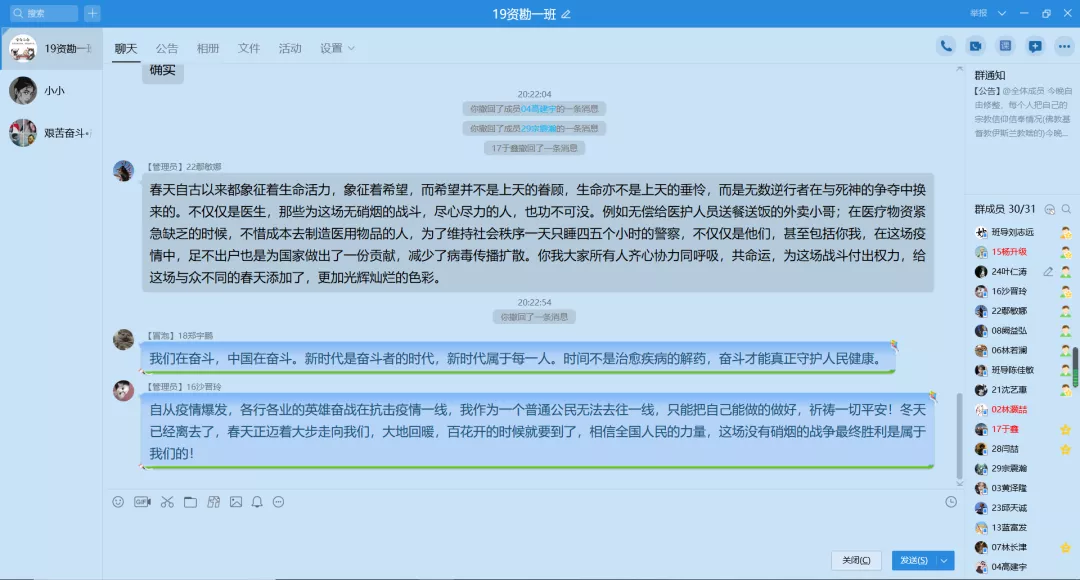The height and width of the screenshot is (580, 1080).
Task: Click the search box in the sidebar
Action: 45,13
